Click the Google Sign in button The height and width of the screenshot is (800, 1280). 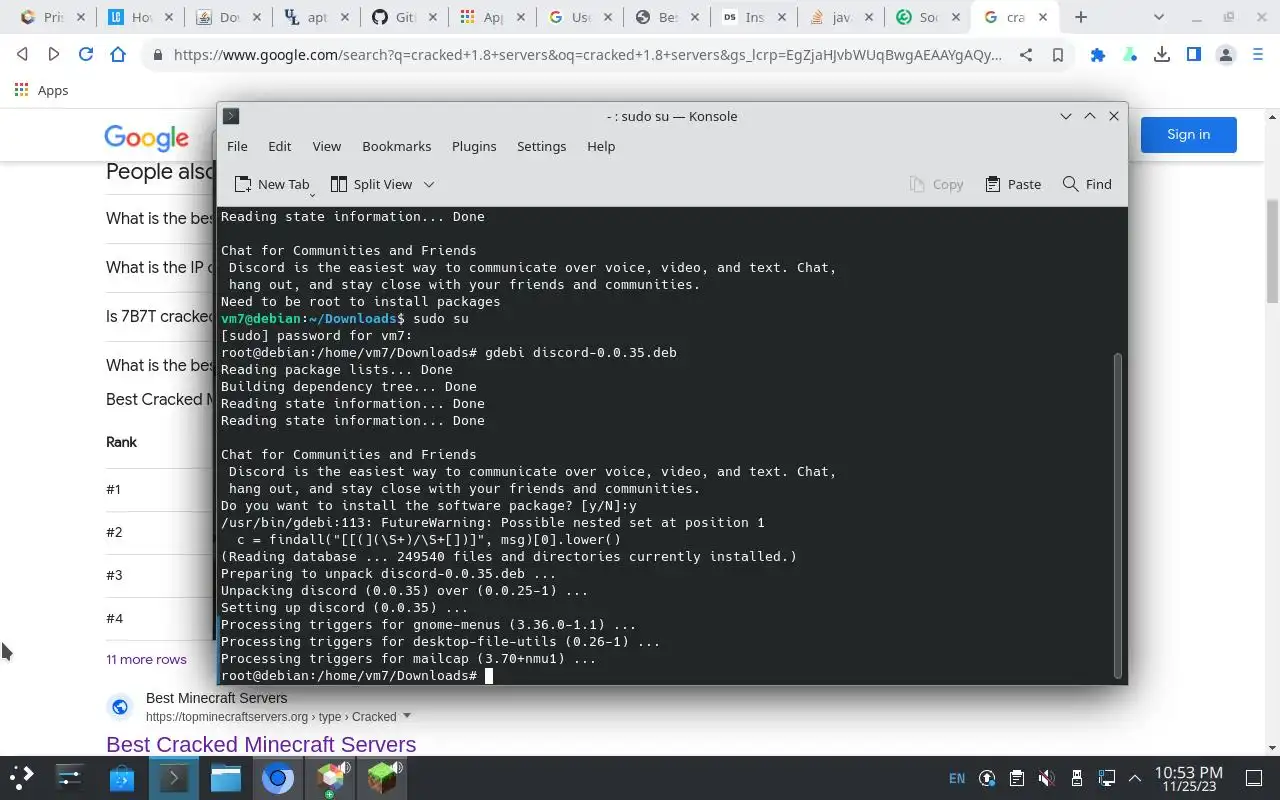click(x=1188, y=134)
